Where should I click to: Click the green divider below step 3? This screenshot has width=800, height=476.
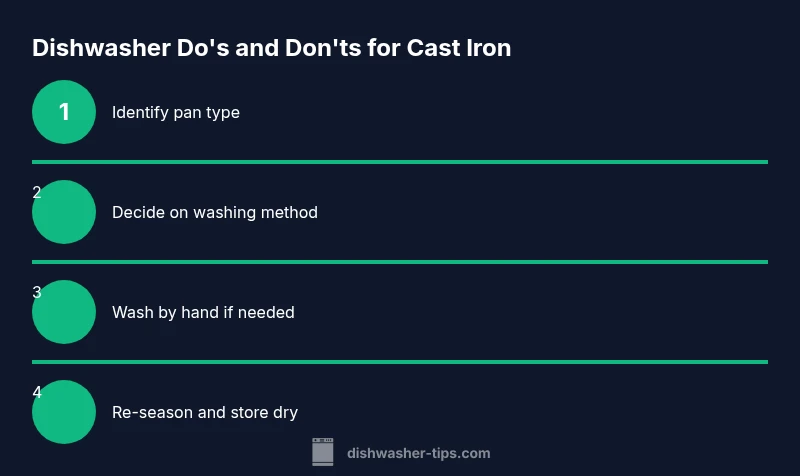point(400,361)
